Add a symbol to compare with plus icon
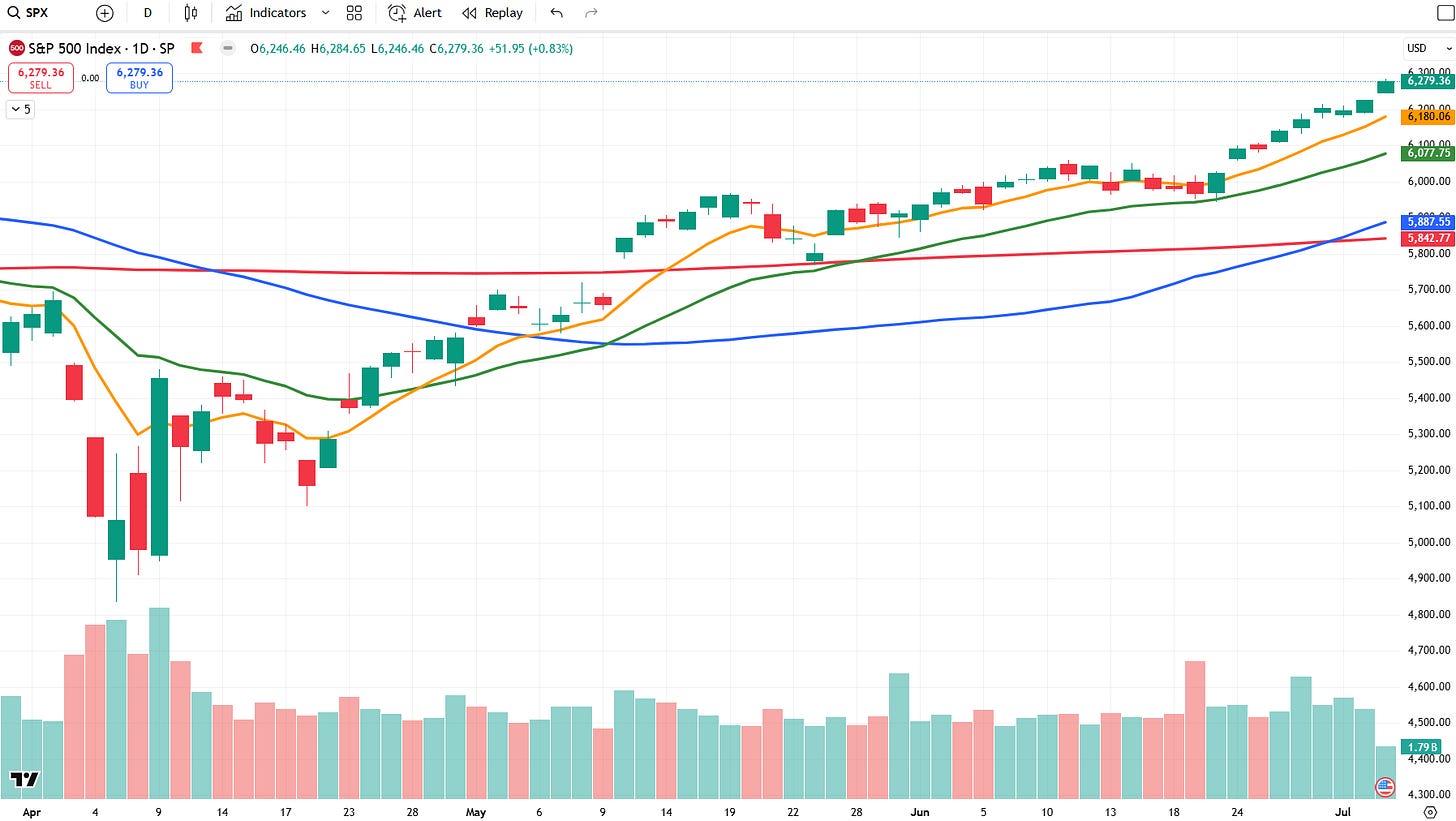The image size is (1456, 821). pyautogui.click(x=105, y=13)
